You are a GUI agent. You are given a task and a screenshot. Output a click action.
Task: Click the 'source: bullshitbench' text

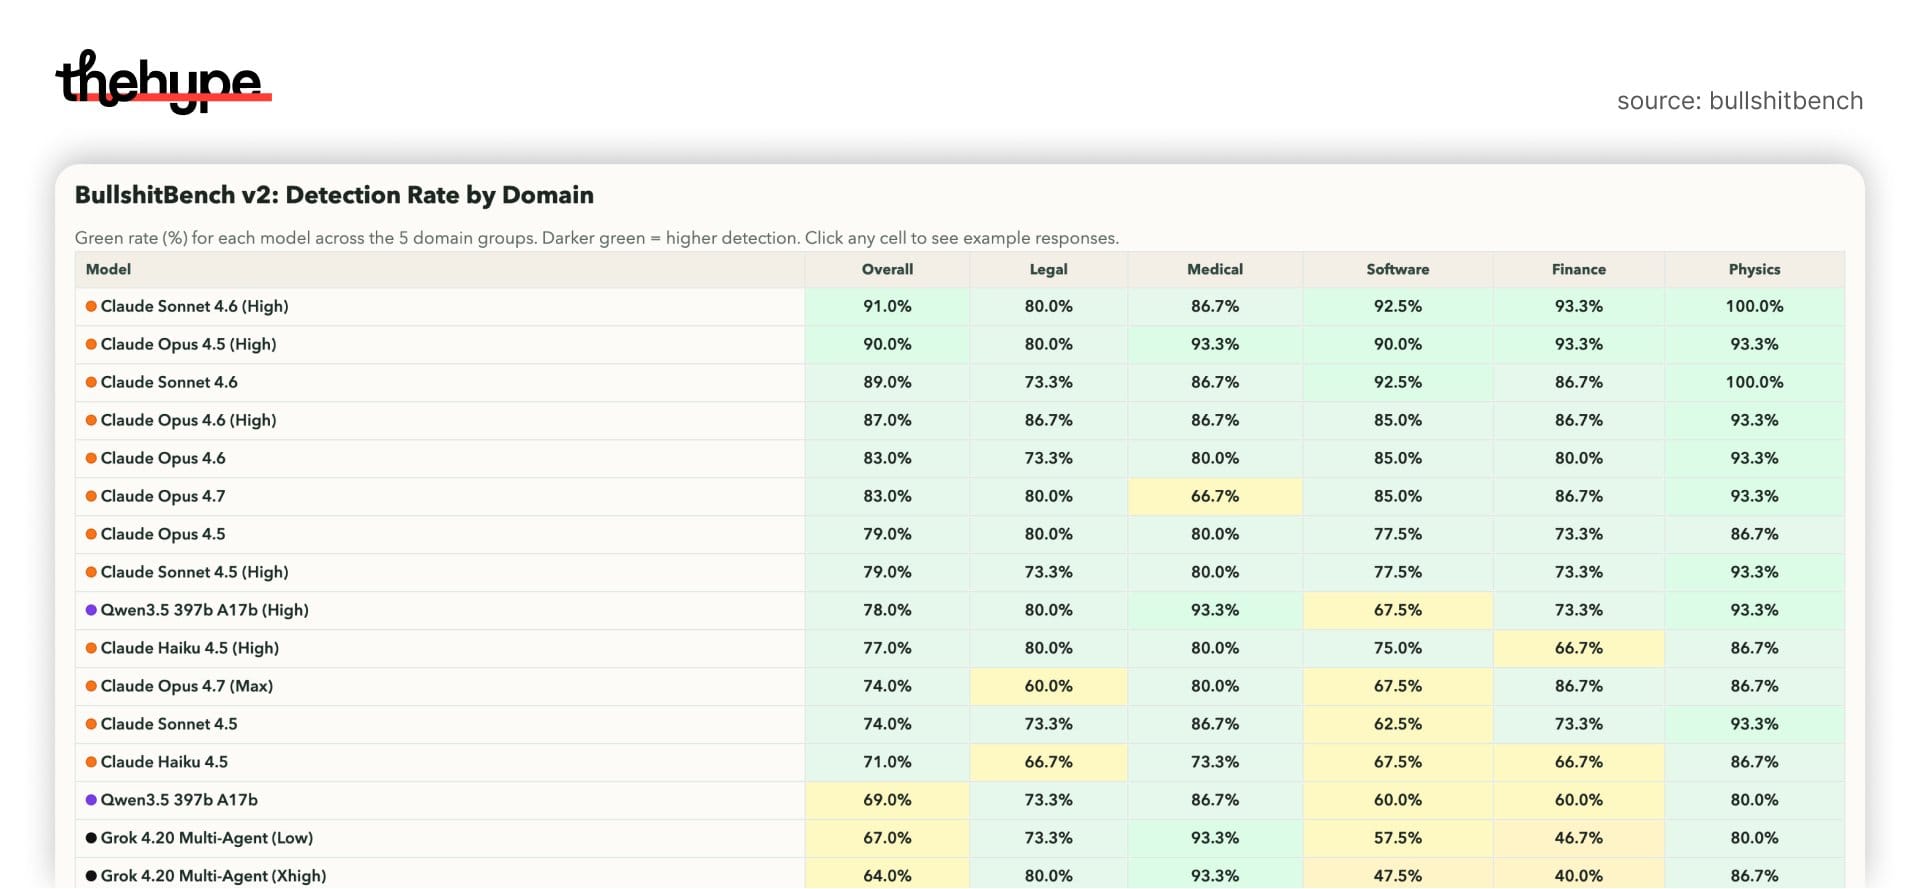pos(1740,101)
